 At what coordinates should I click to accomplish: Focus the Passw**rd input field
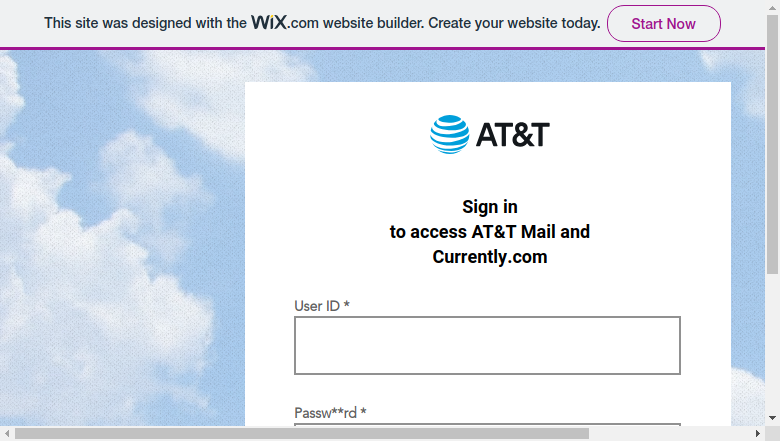coord(488,425)
